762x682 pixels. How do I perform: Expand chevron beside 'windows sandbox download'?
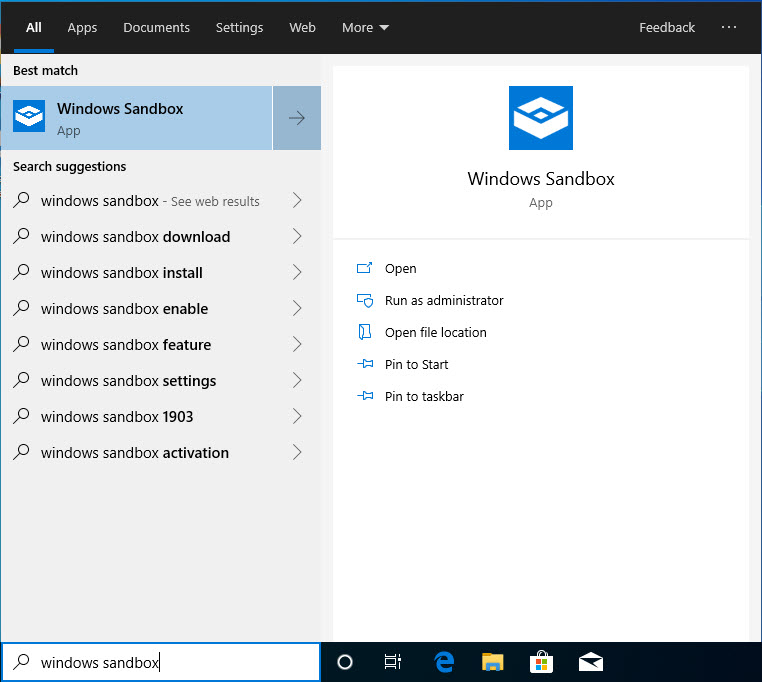(x=297, y=236)
